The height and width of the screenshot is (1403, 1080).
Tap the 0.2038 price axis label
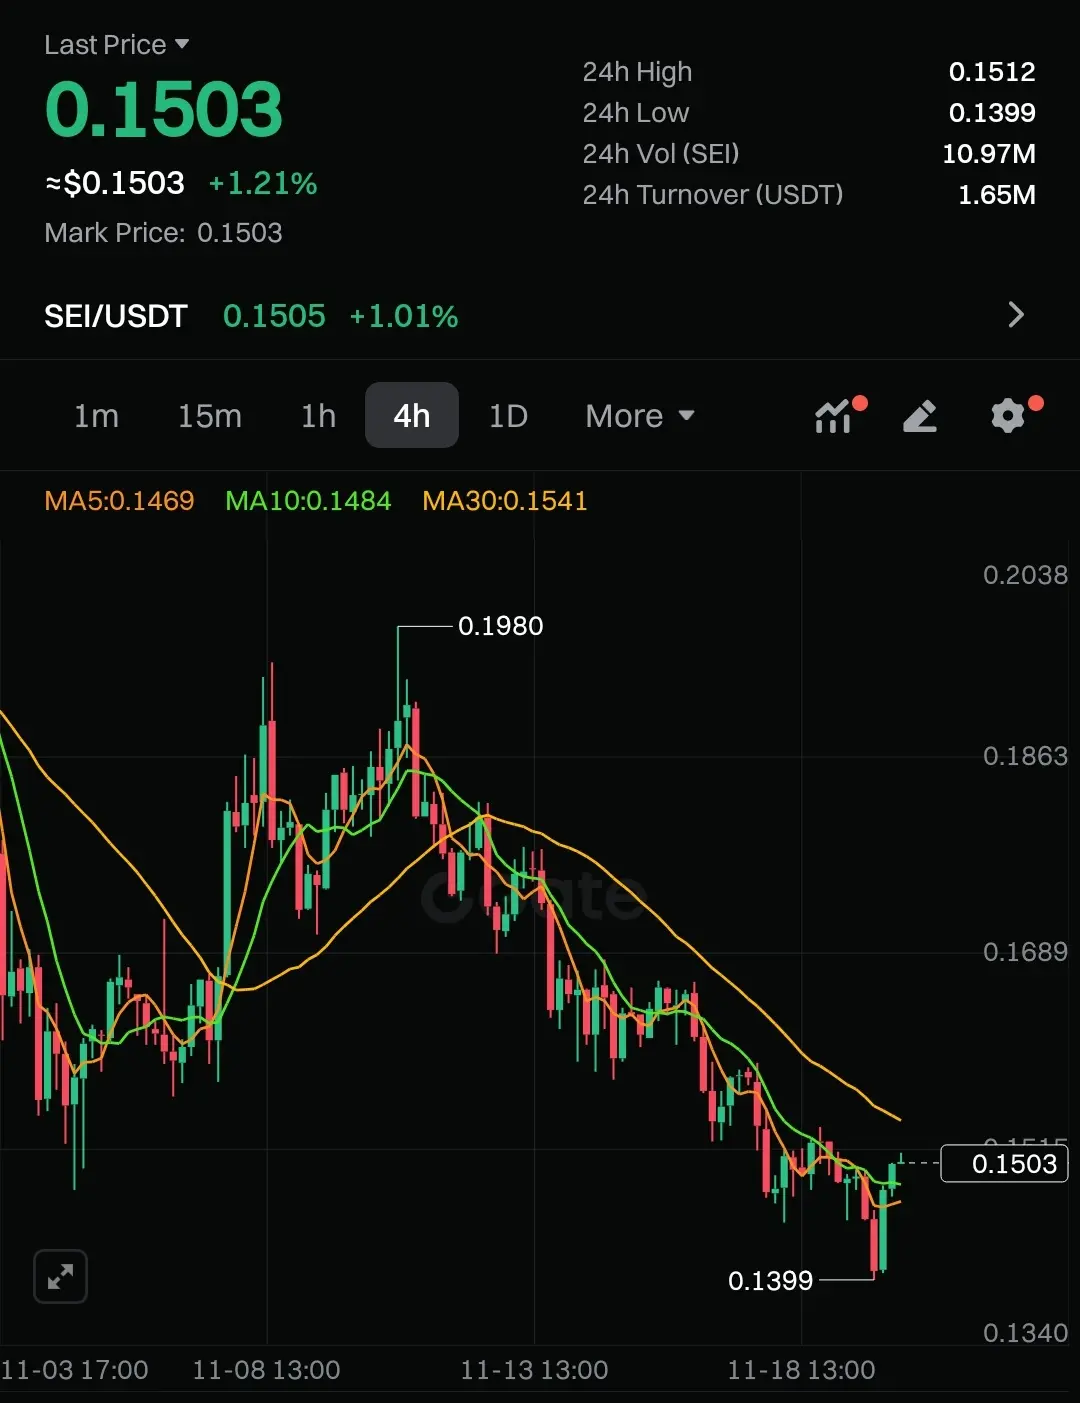point(1025,575)
